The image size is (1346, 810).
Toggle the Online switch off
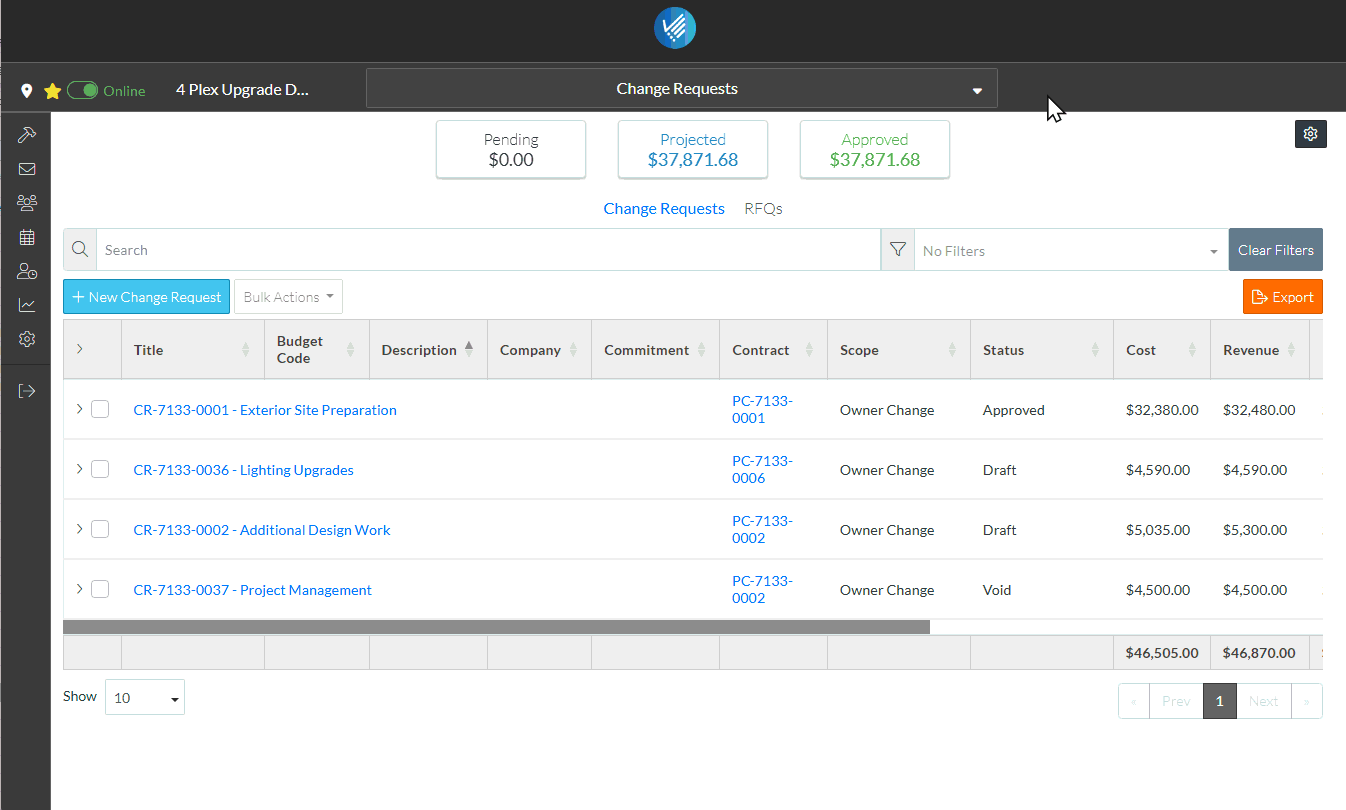tap(83, 90)
